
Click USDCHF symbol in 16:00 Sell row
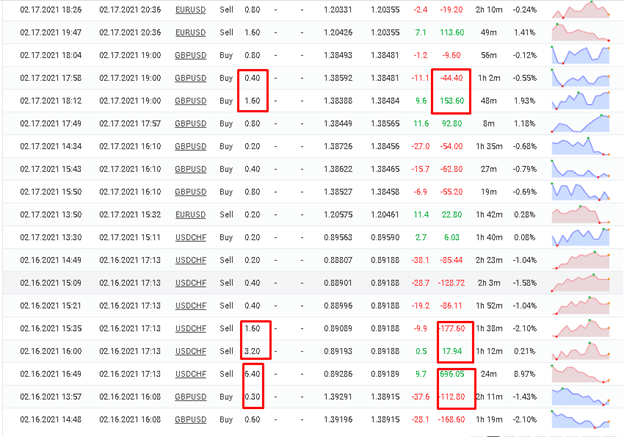(x=190, y=351)
